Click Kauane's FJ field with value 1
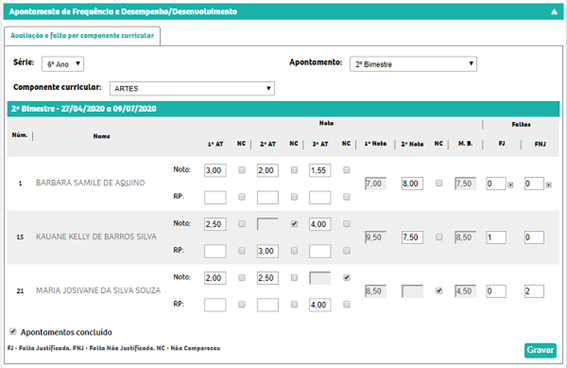This screenshot has width=567, height=368. click(496, 238)
